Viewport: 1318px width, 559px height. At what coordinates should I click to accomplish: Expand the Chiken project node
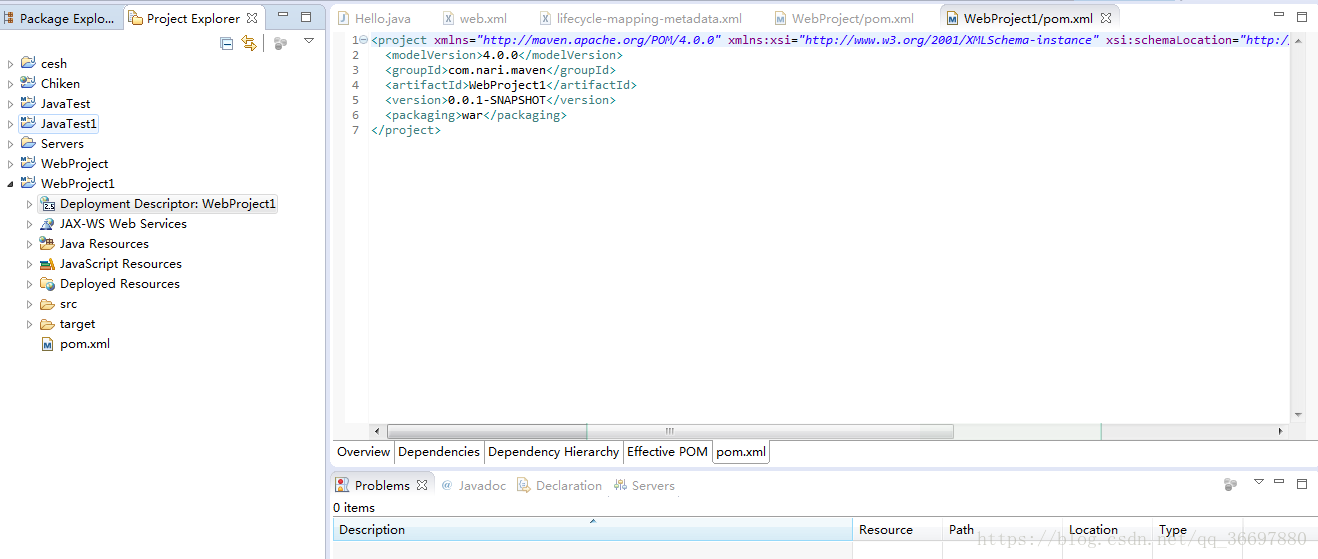(x=11, y=84)
